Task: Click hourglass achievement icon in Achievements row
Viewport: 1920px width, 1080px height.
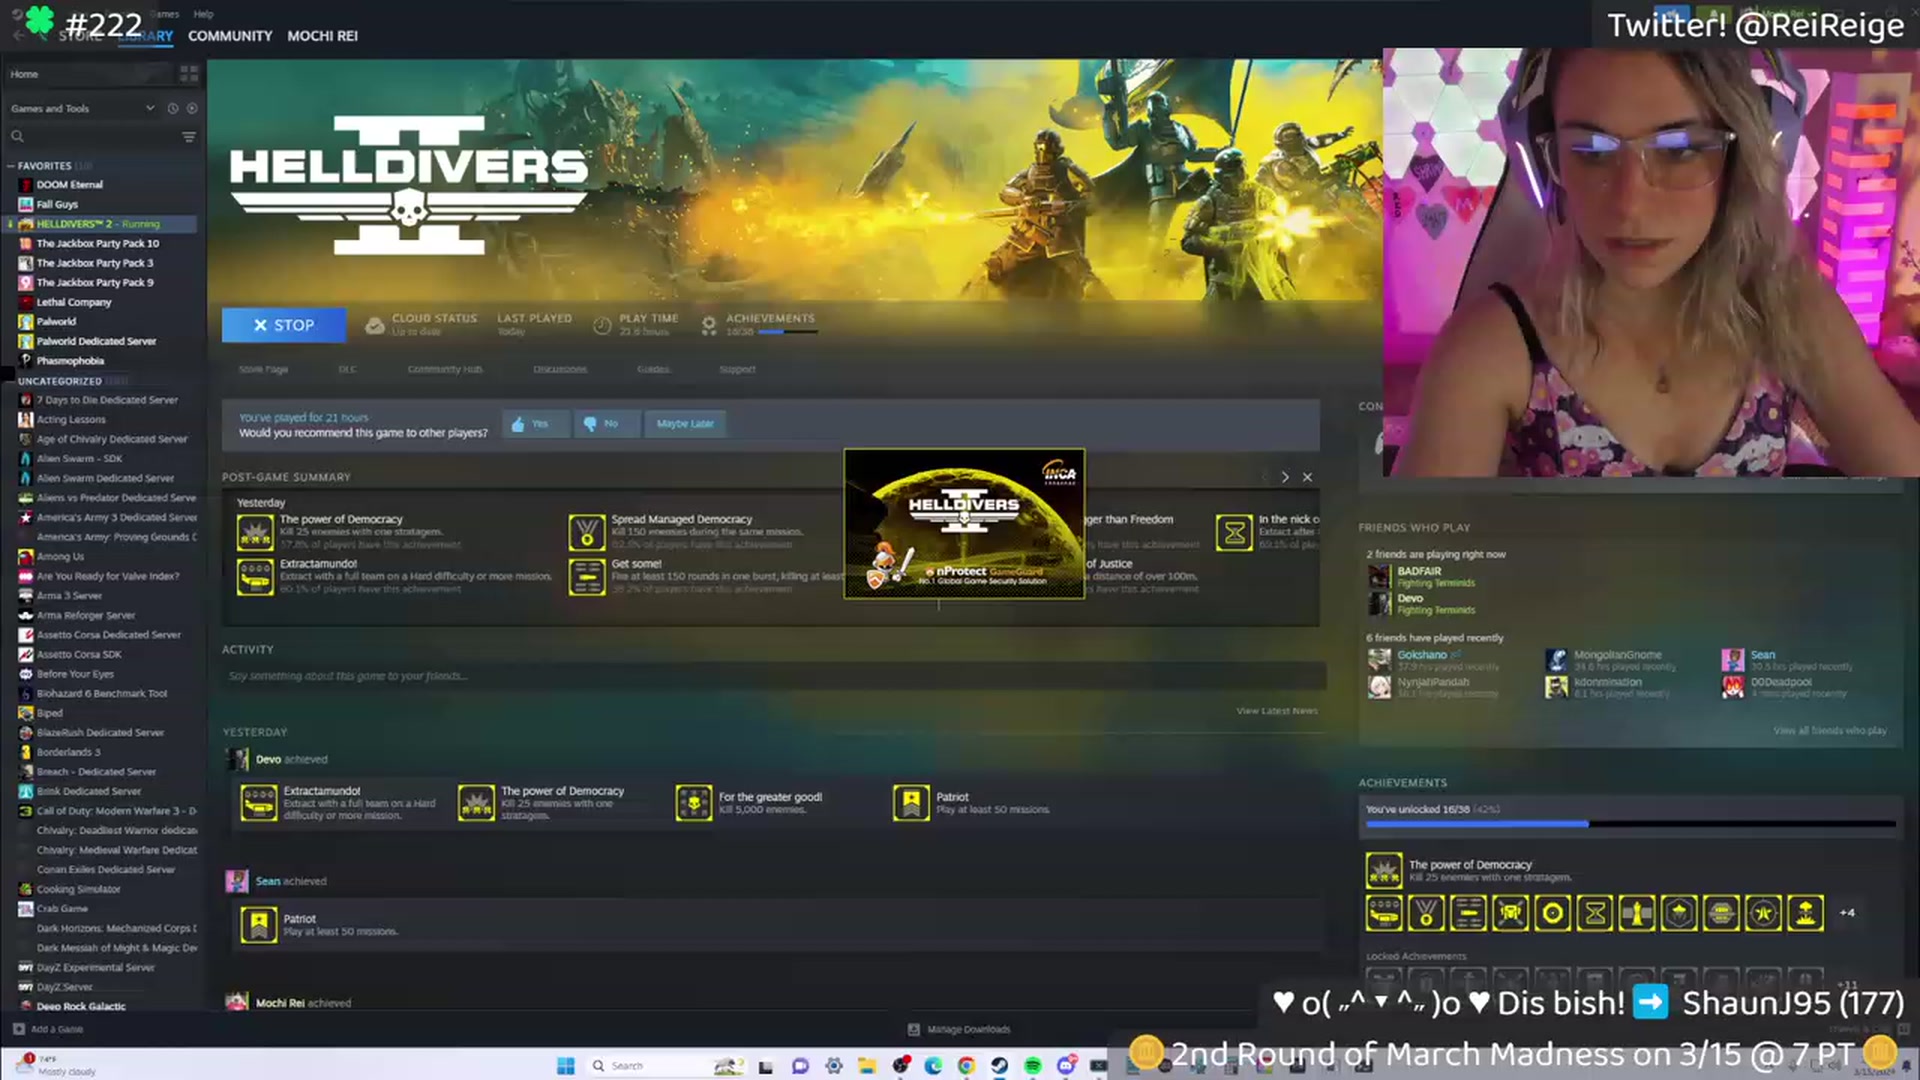Action: (1595, 913)
